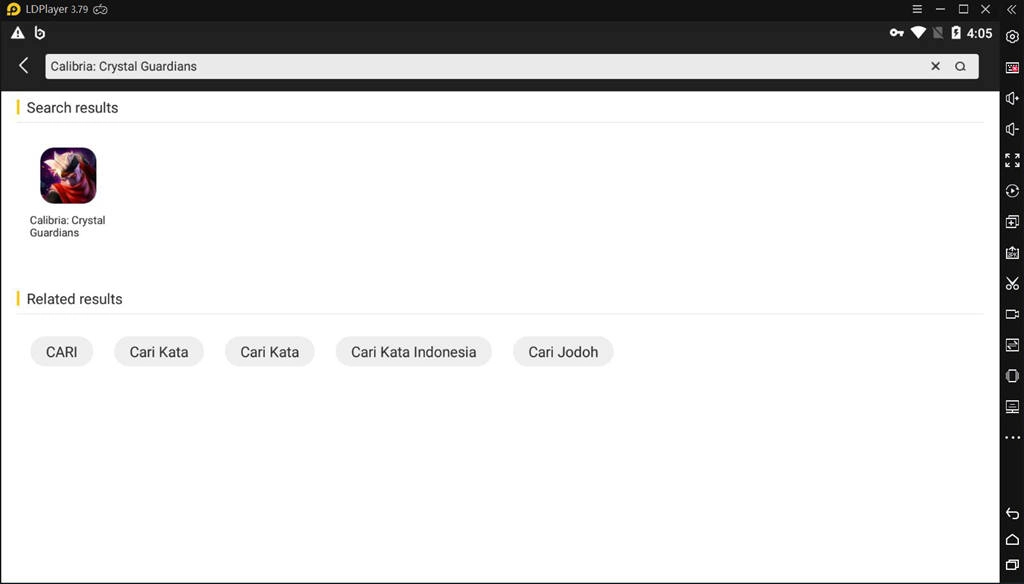
Task: Clear the search text with X
Action: (935, 66)
